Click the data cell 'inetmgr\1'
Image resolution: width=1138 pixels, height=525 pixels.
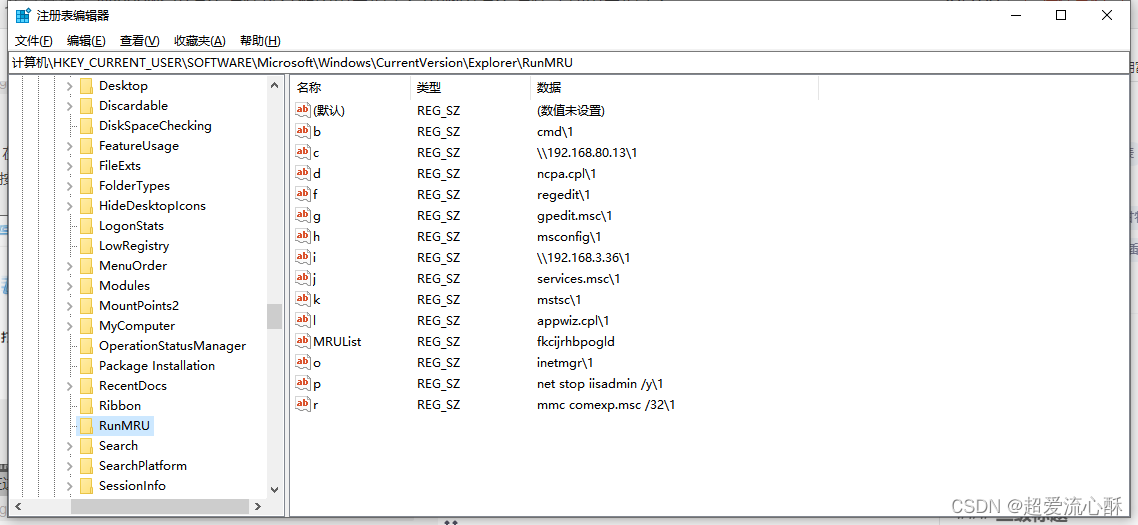click(x=565, y=362)
